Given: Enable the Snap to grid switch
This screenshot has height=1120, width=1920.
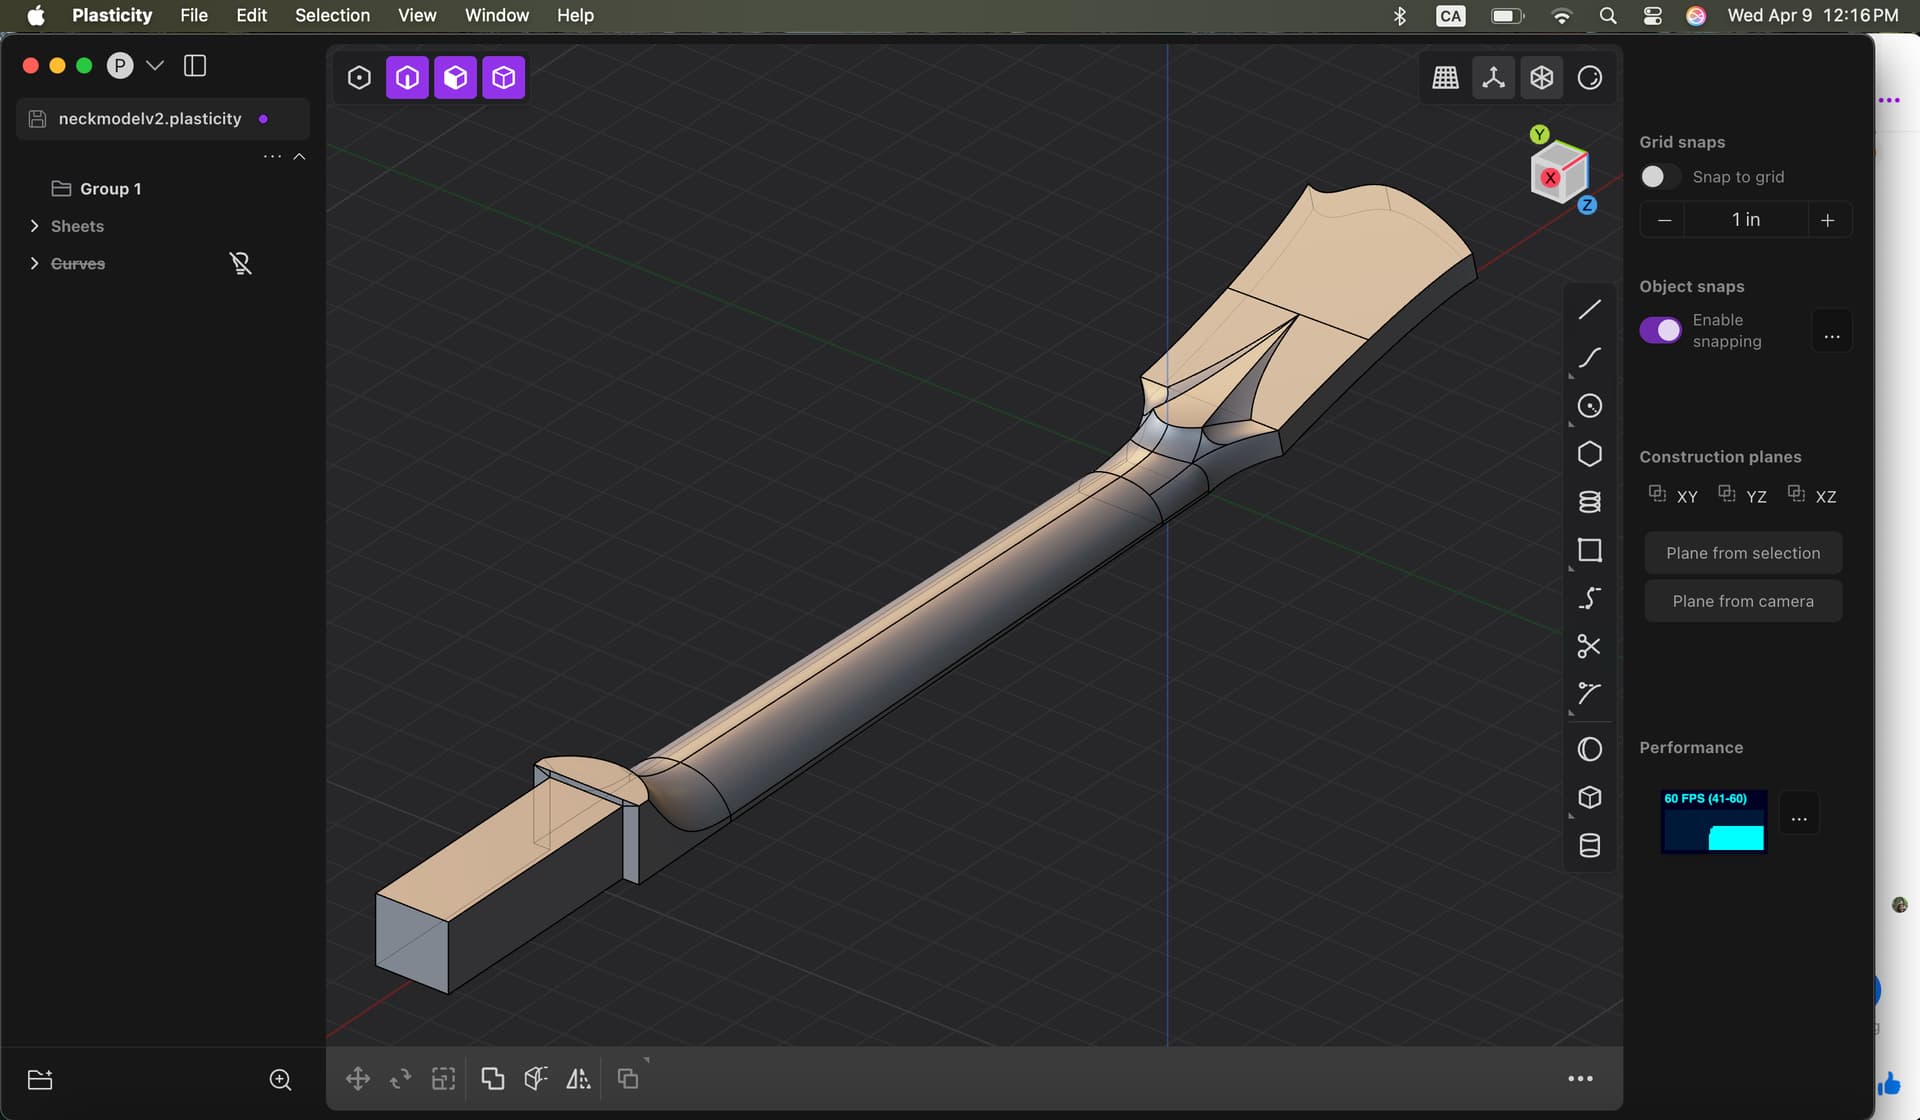Looking at the screenshot, I should 1658,177.
